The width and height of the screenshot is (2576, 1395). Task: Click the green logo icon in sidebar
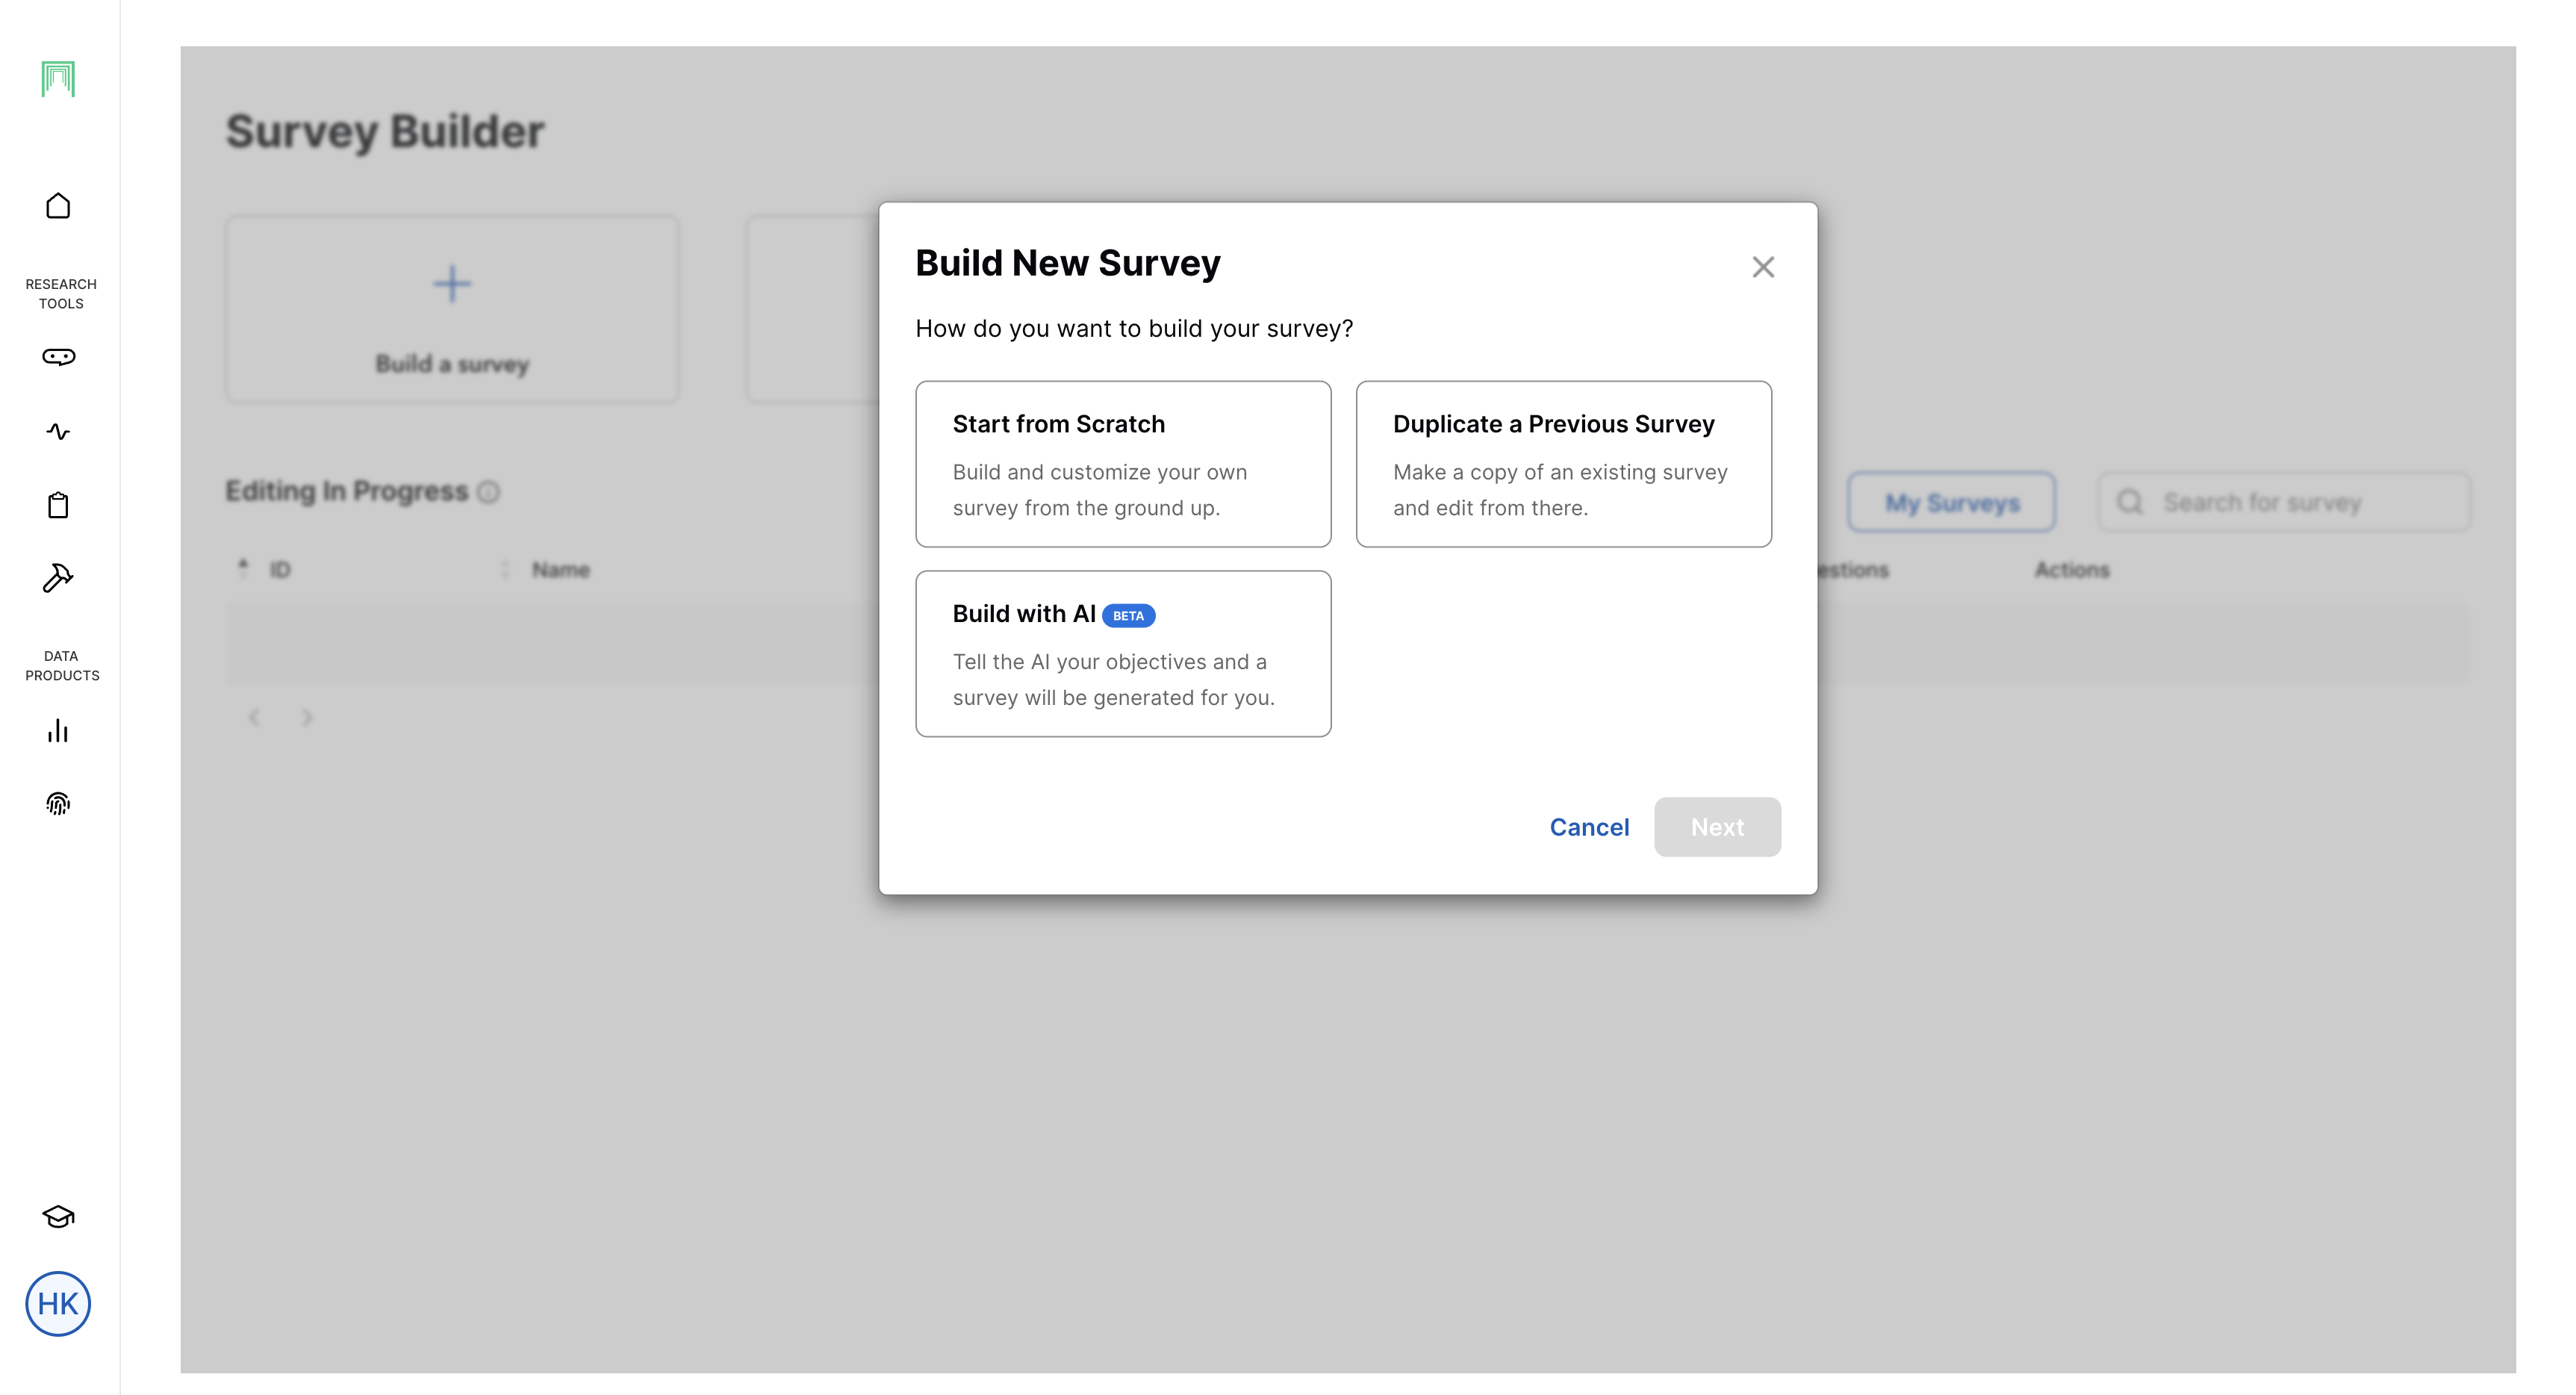[58, 79]
